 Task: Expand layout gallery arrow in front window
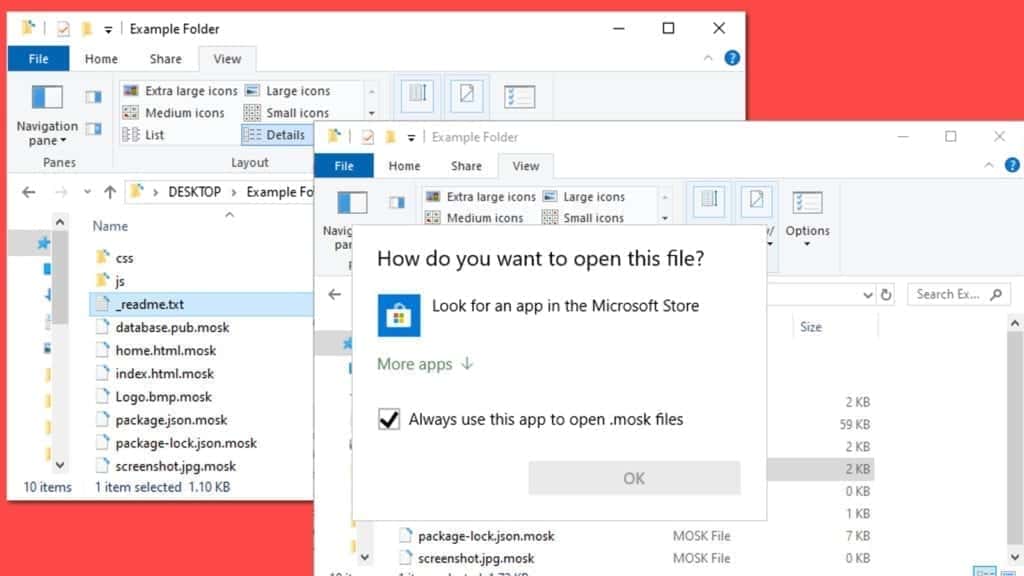tap(665, 218)
